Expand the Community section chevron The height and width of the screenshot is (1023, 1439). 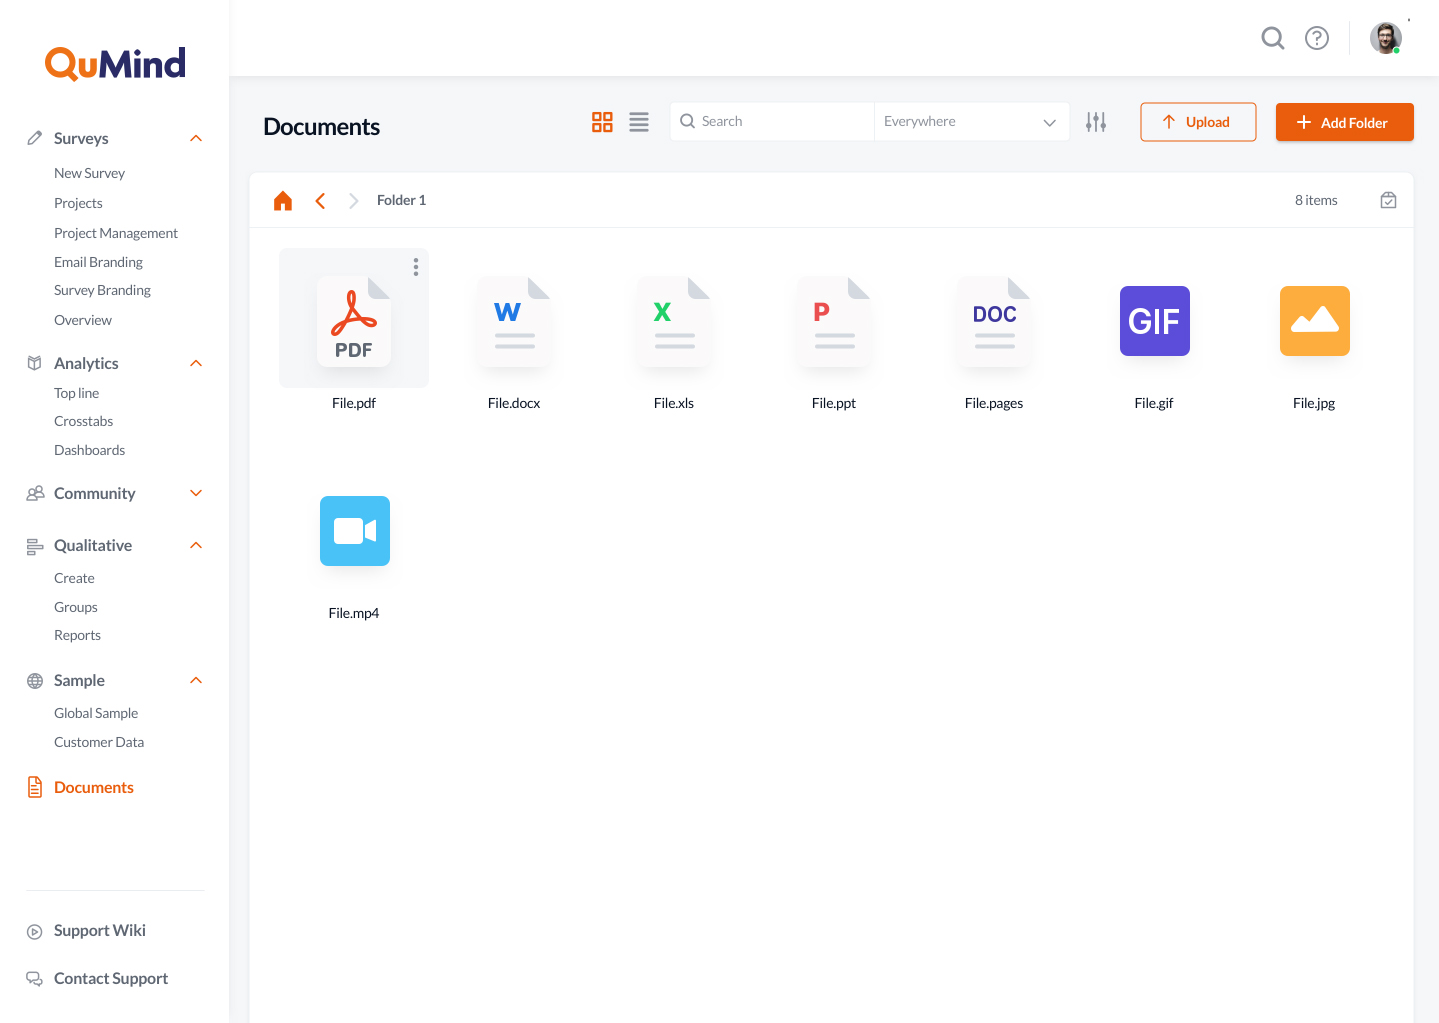[196, 493]
